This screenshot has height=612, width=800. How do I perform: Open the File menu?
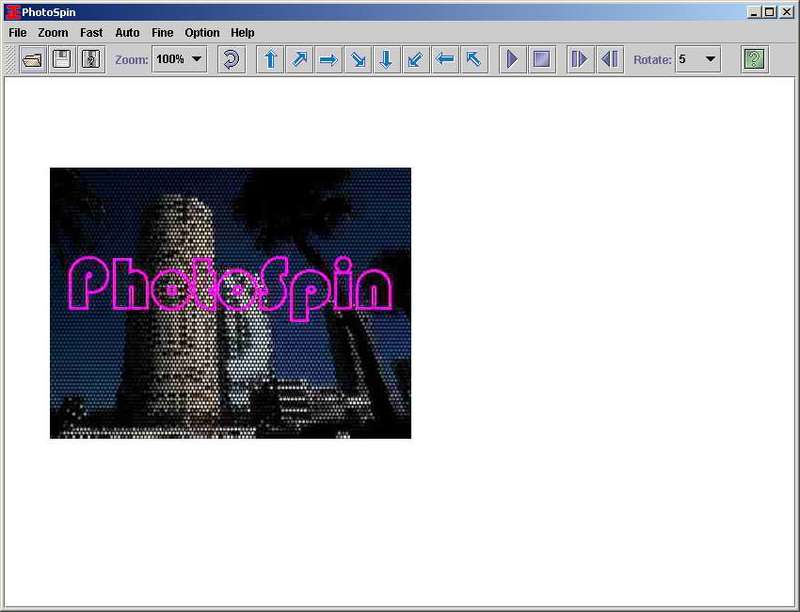pos(17,33)
